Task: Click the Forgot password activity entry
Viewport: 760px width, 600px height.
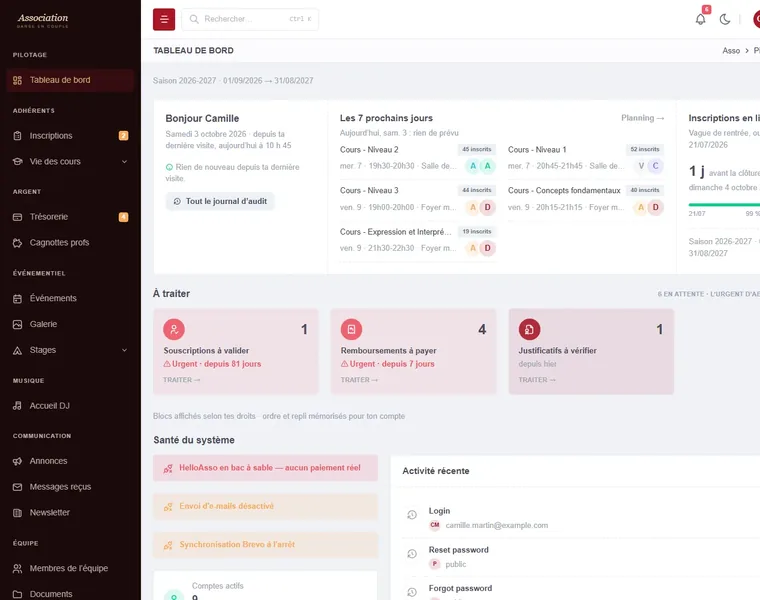Action: click(x=581, y=590)
